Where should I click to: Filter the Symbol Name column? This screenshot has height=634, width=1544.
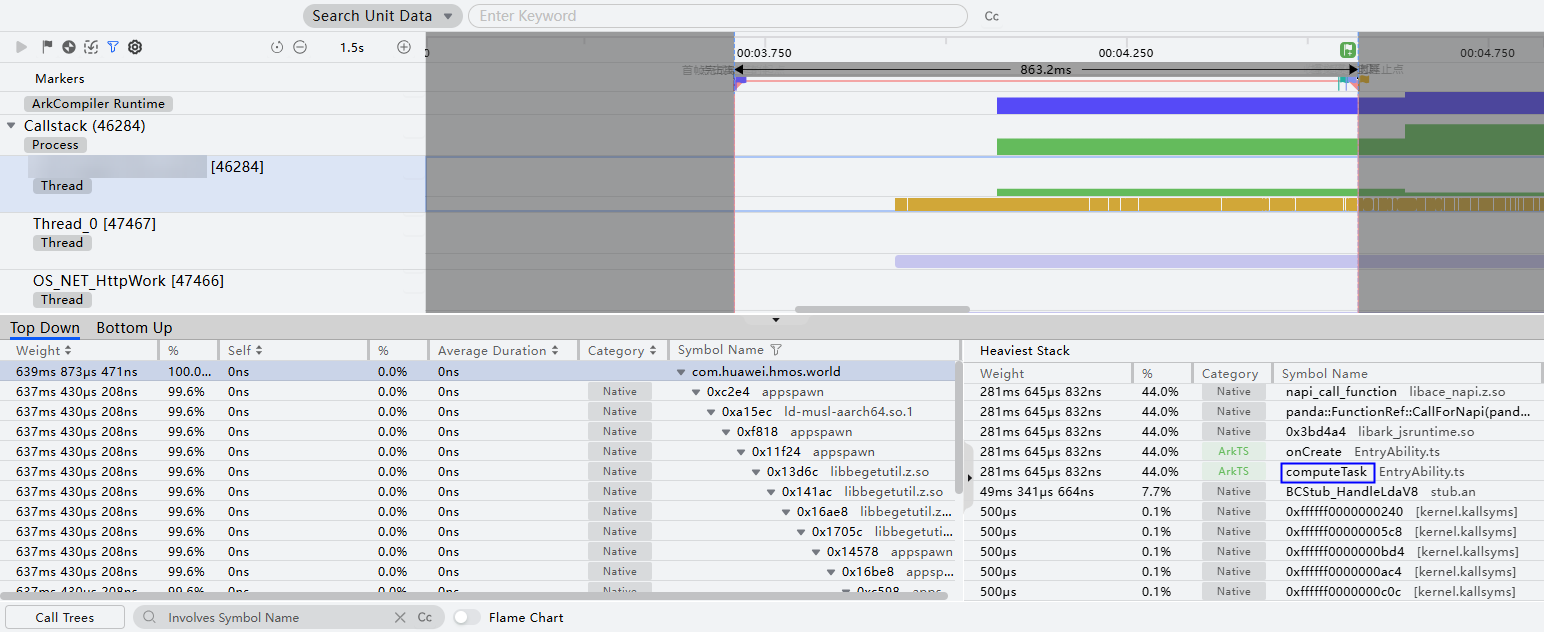776,350
